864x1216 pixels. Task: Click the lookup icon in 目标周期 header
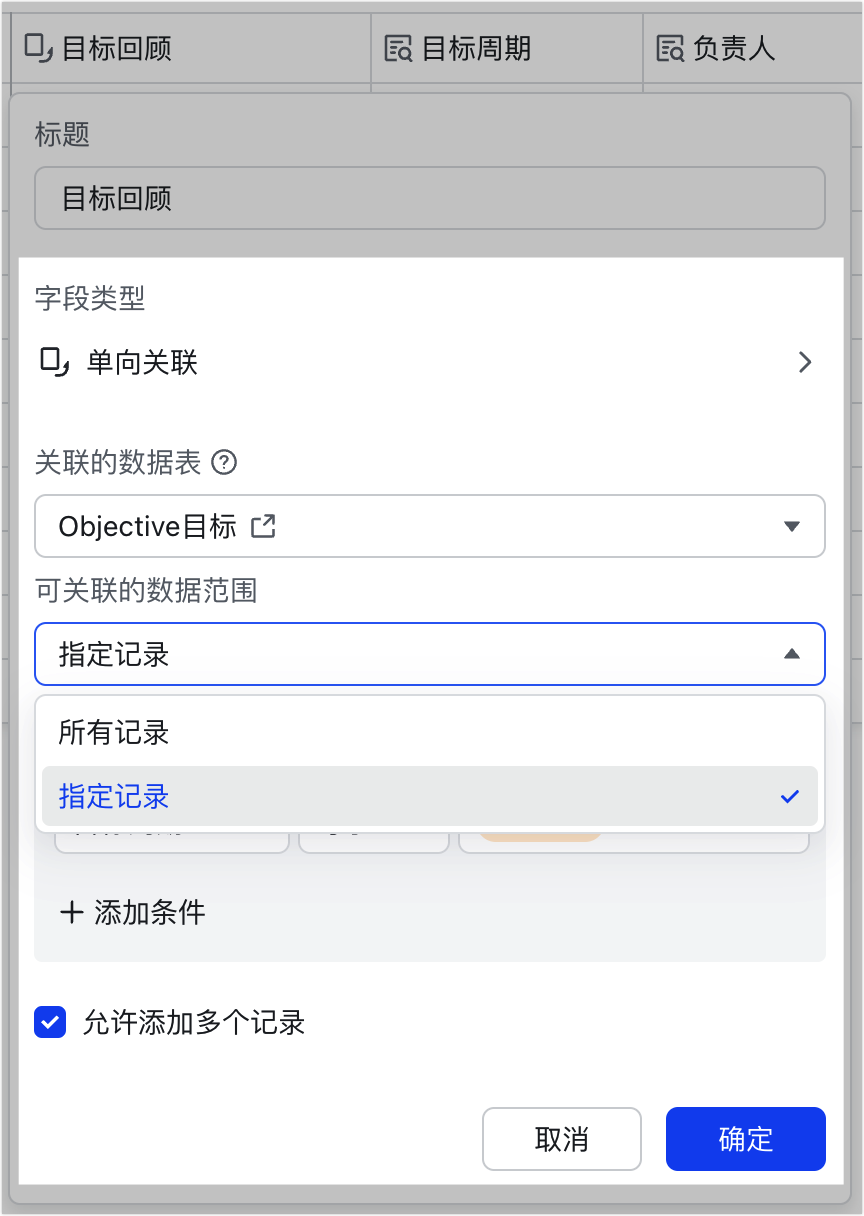[399, 48]
